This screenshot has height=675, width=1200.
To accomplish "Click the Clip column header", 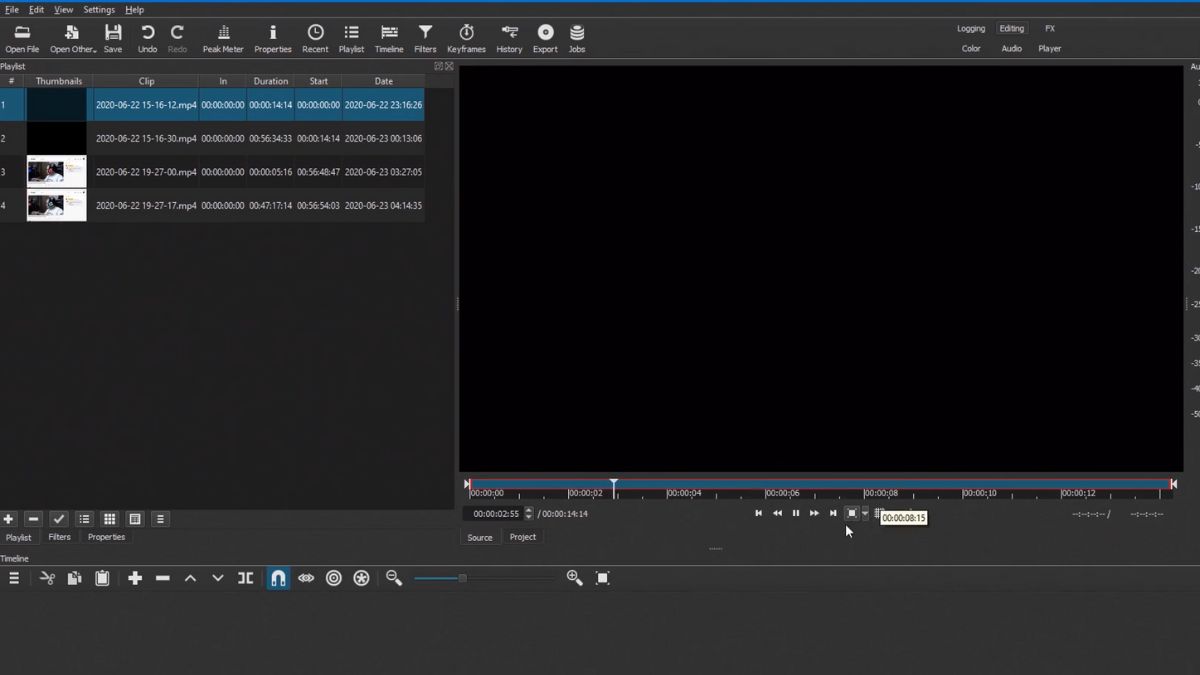I will [x=147, y=81].
